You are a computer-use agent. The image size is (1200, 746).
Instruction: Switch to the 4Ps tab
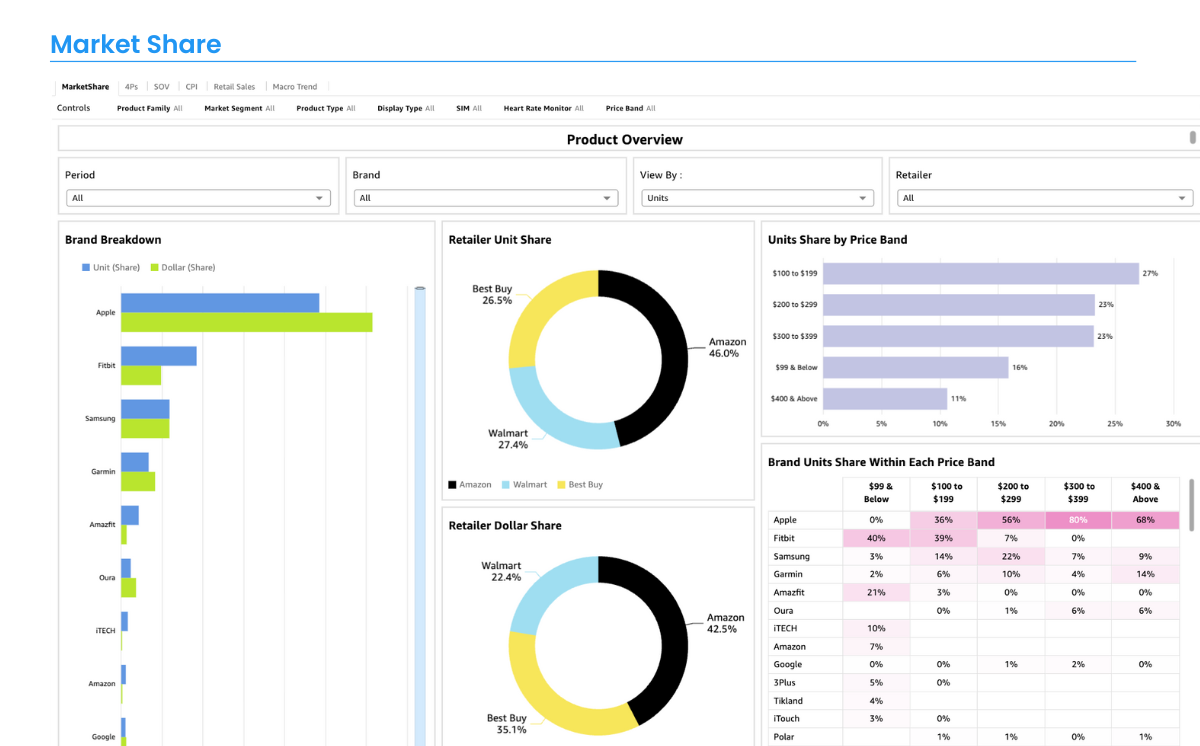coord(131,87)
